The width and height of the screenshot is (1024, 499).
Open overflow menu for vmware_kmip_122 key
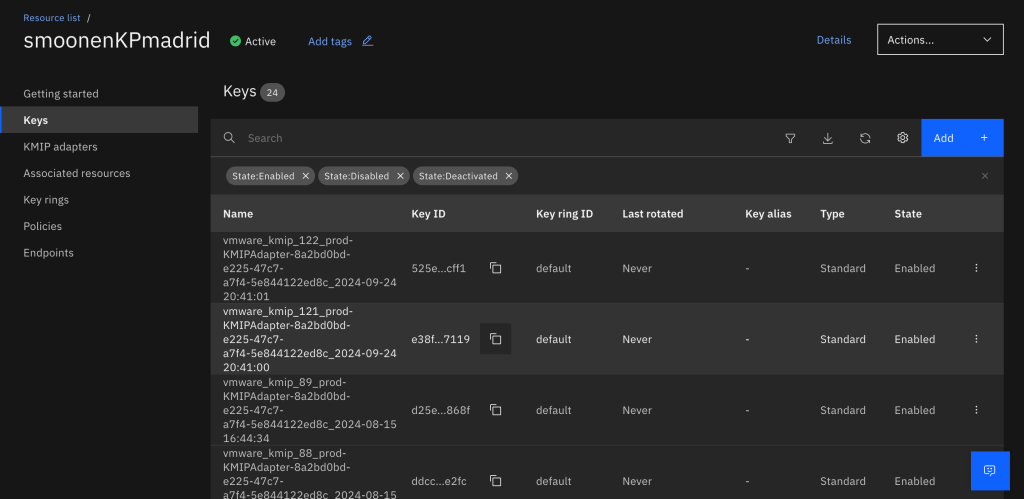976,268
